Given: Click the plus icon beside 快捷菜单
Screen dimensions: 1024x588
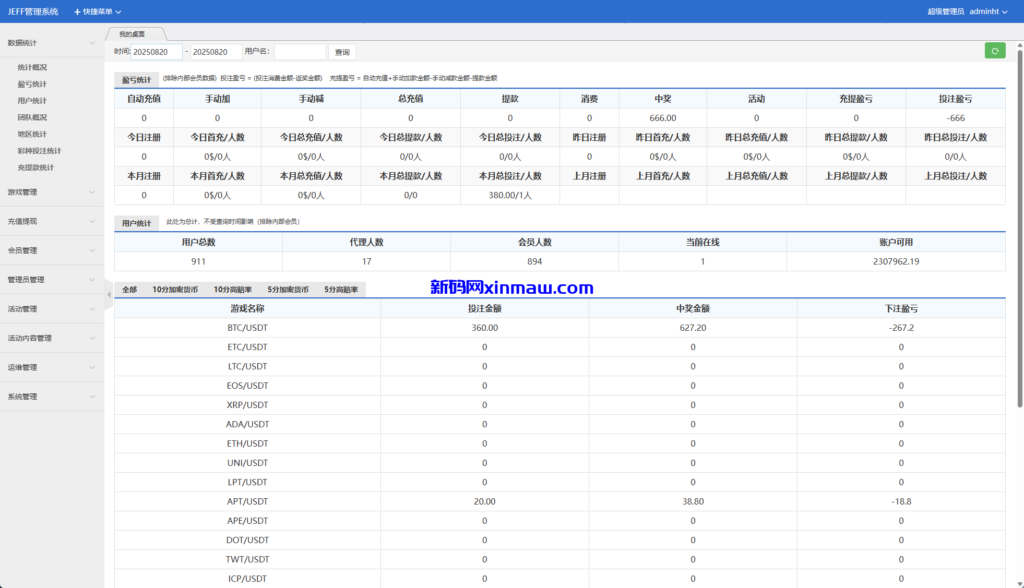Looking at the screenshot, I should 76,12.
